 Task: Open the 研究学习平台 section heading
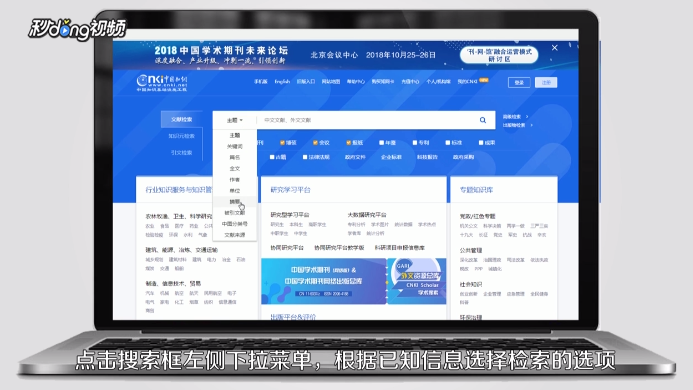point(290,190)
